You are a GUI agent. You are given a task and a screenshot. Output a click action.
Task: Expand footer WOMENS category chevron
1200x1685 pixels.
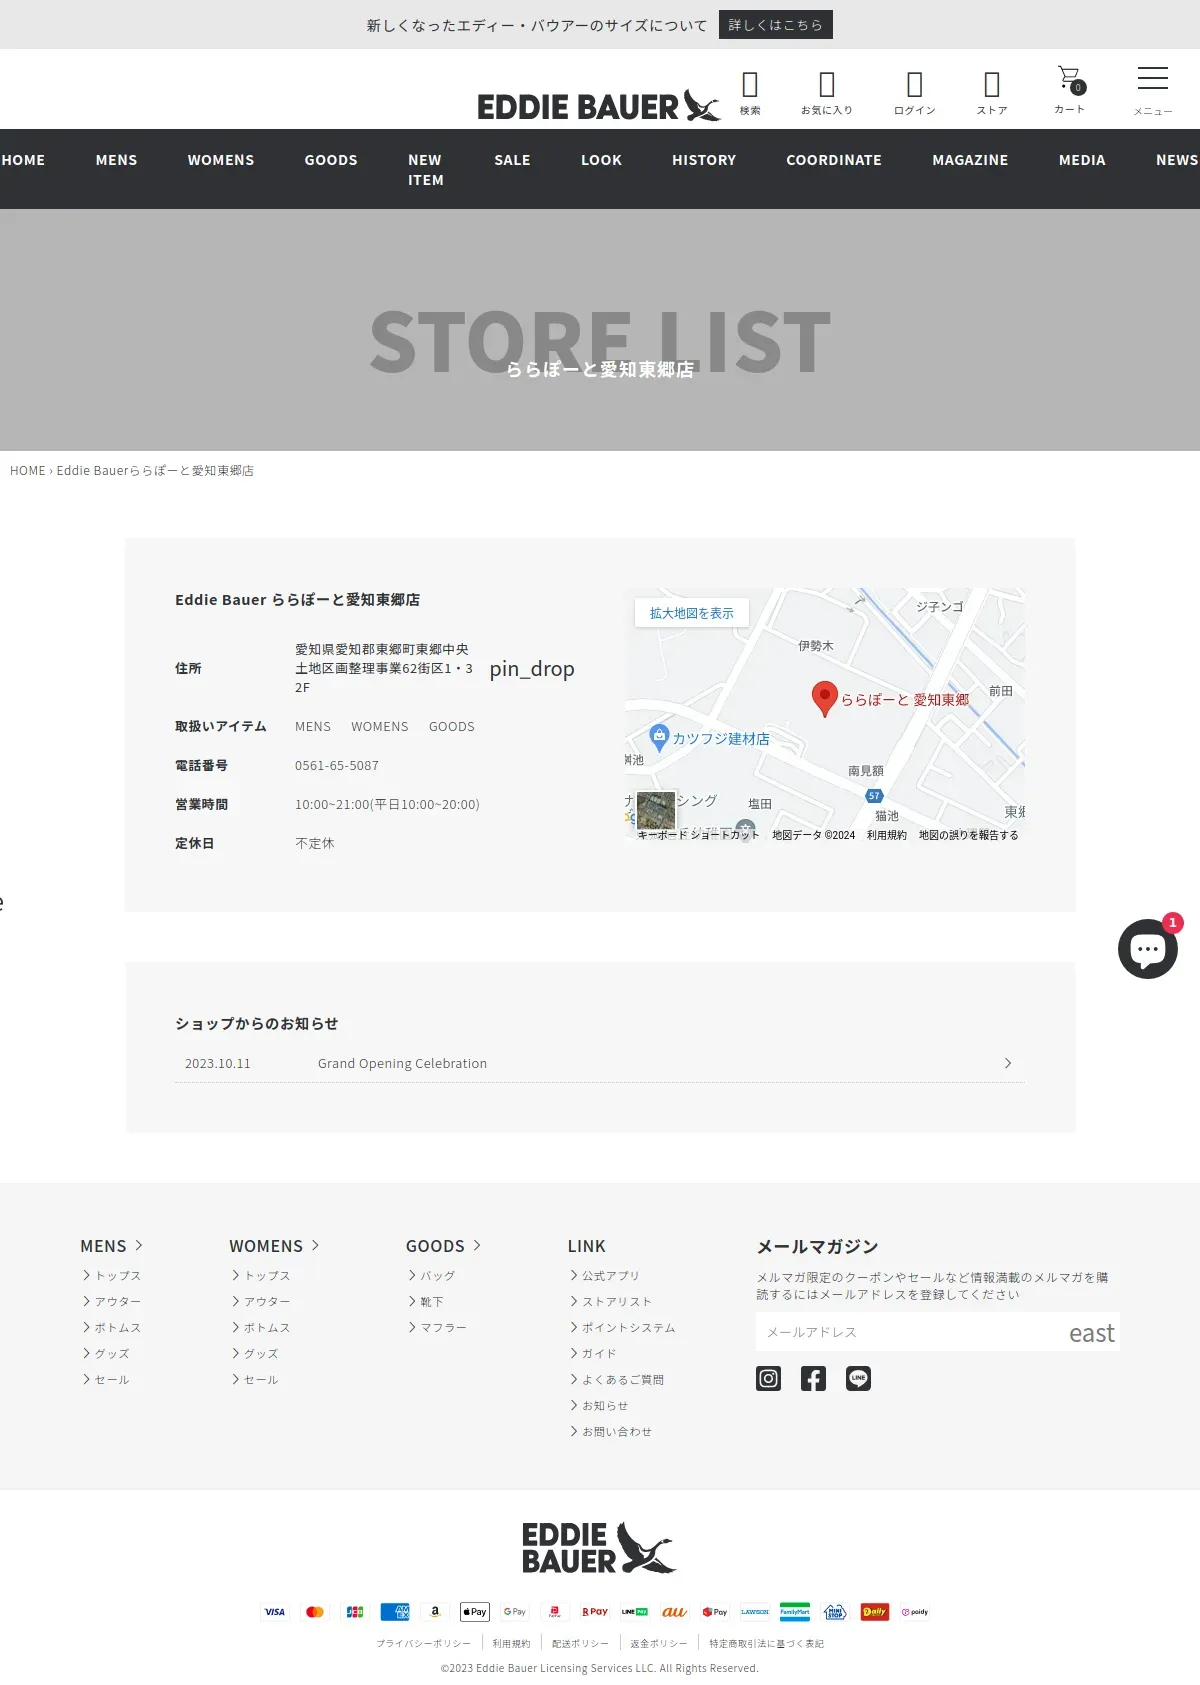click(315, 1245)
